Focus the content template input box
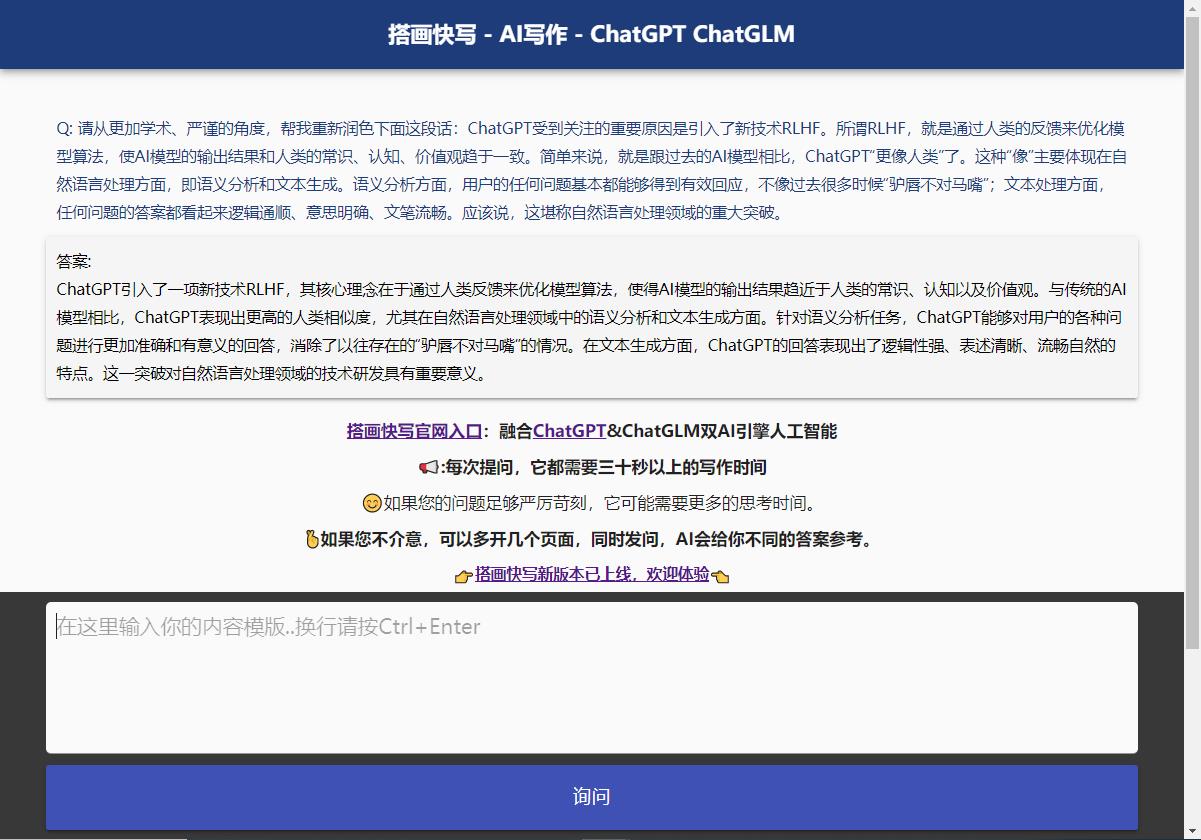The image size is (1201, 840). click(592, 677)
